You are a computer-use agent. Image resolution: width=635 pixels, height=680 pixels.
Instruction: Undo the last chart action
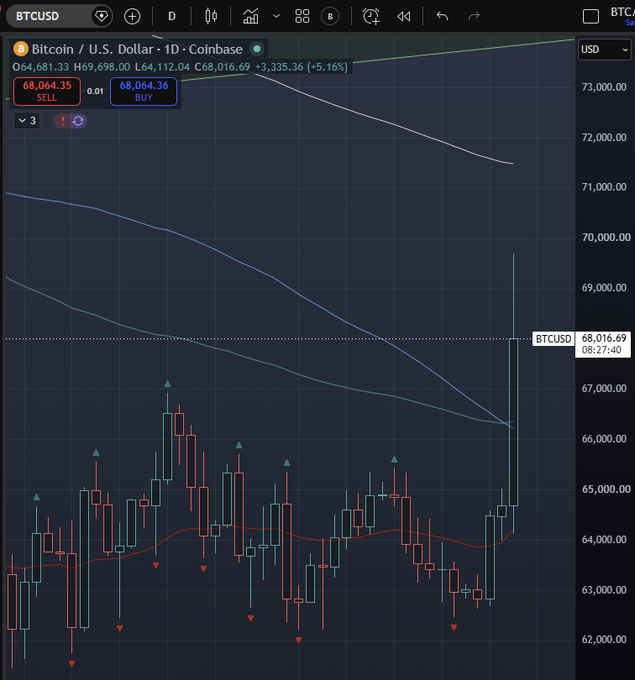pyautogui.click(x=442, y=16)
